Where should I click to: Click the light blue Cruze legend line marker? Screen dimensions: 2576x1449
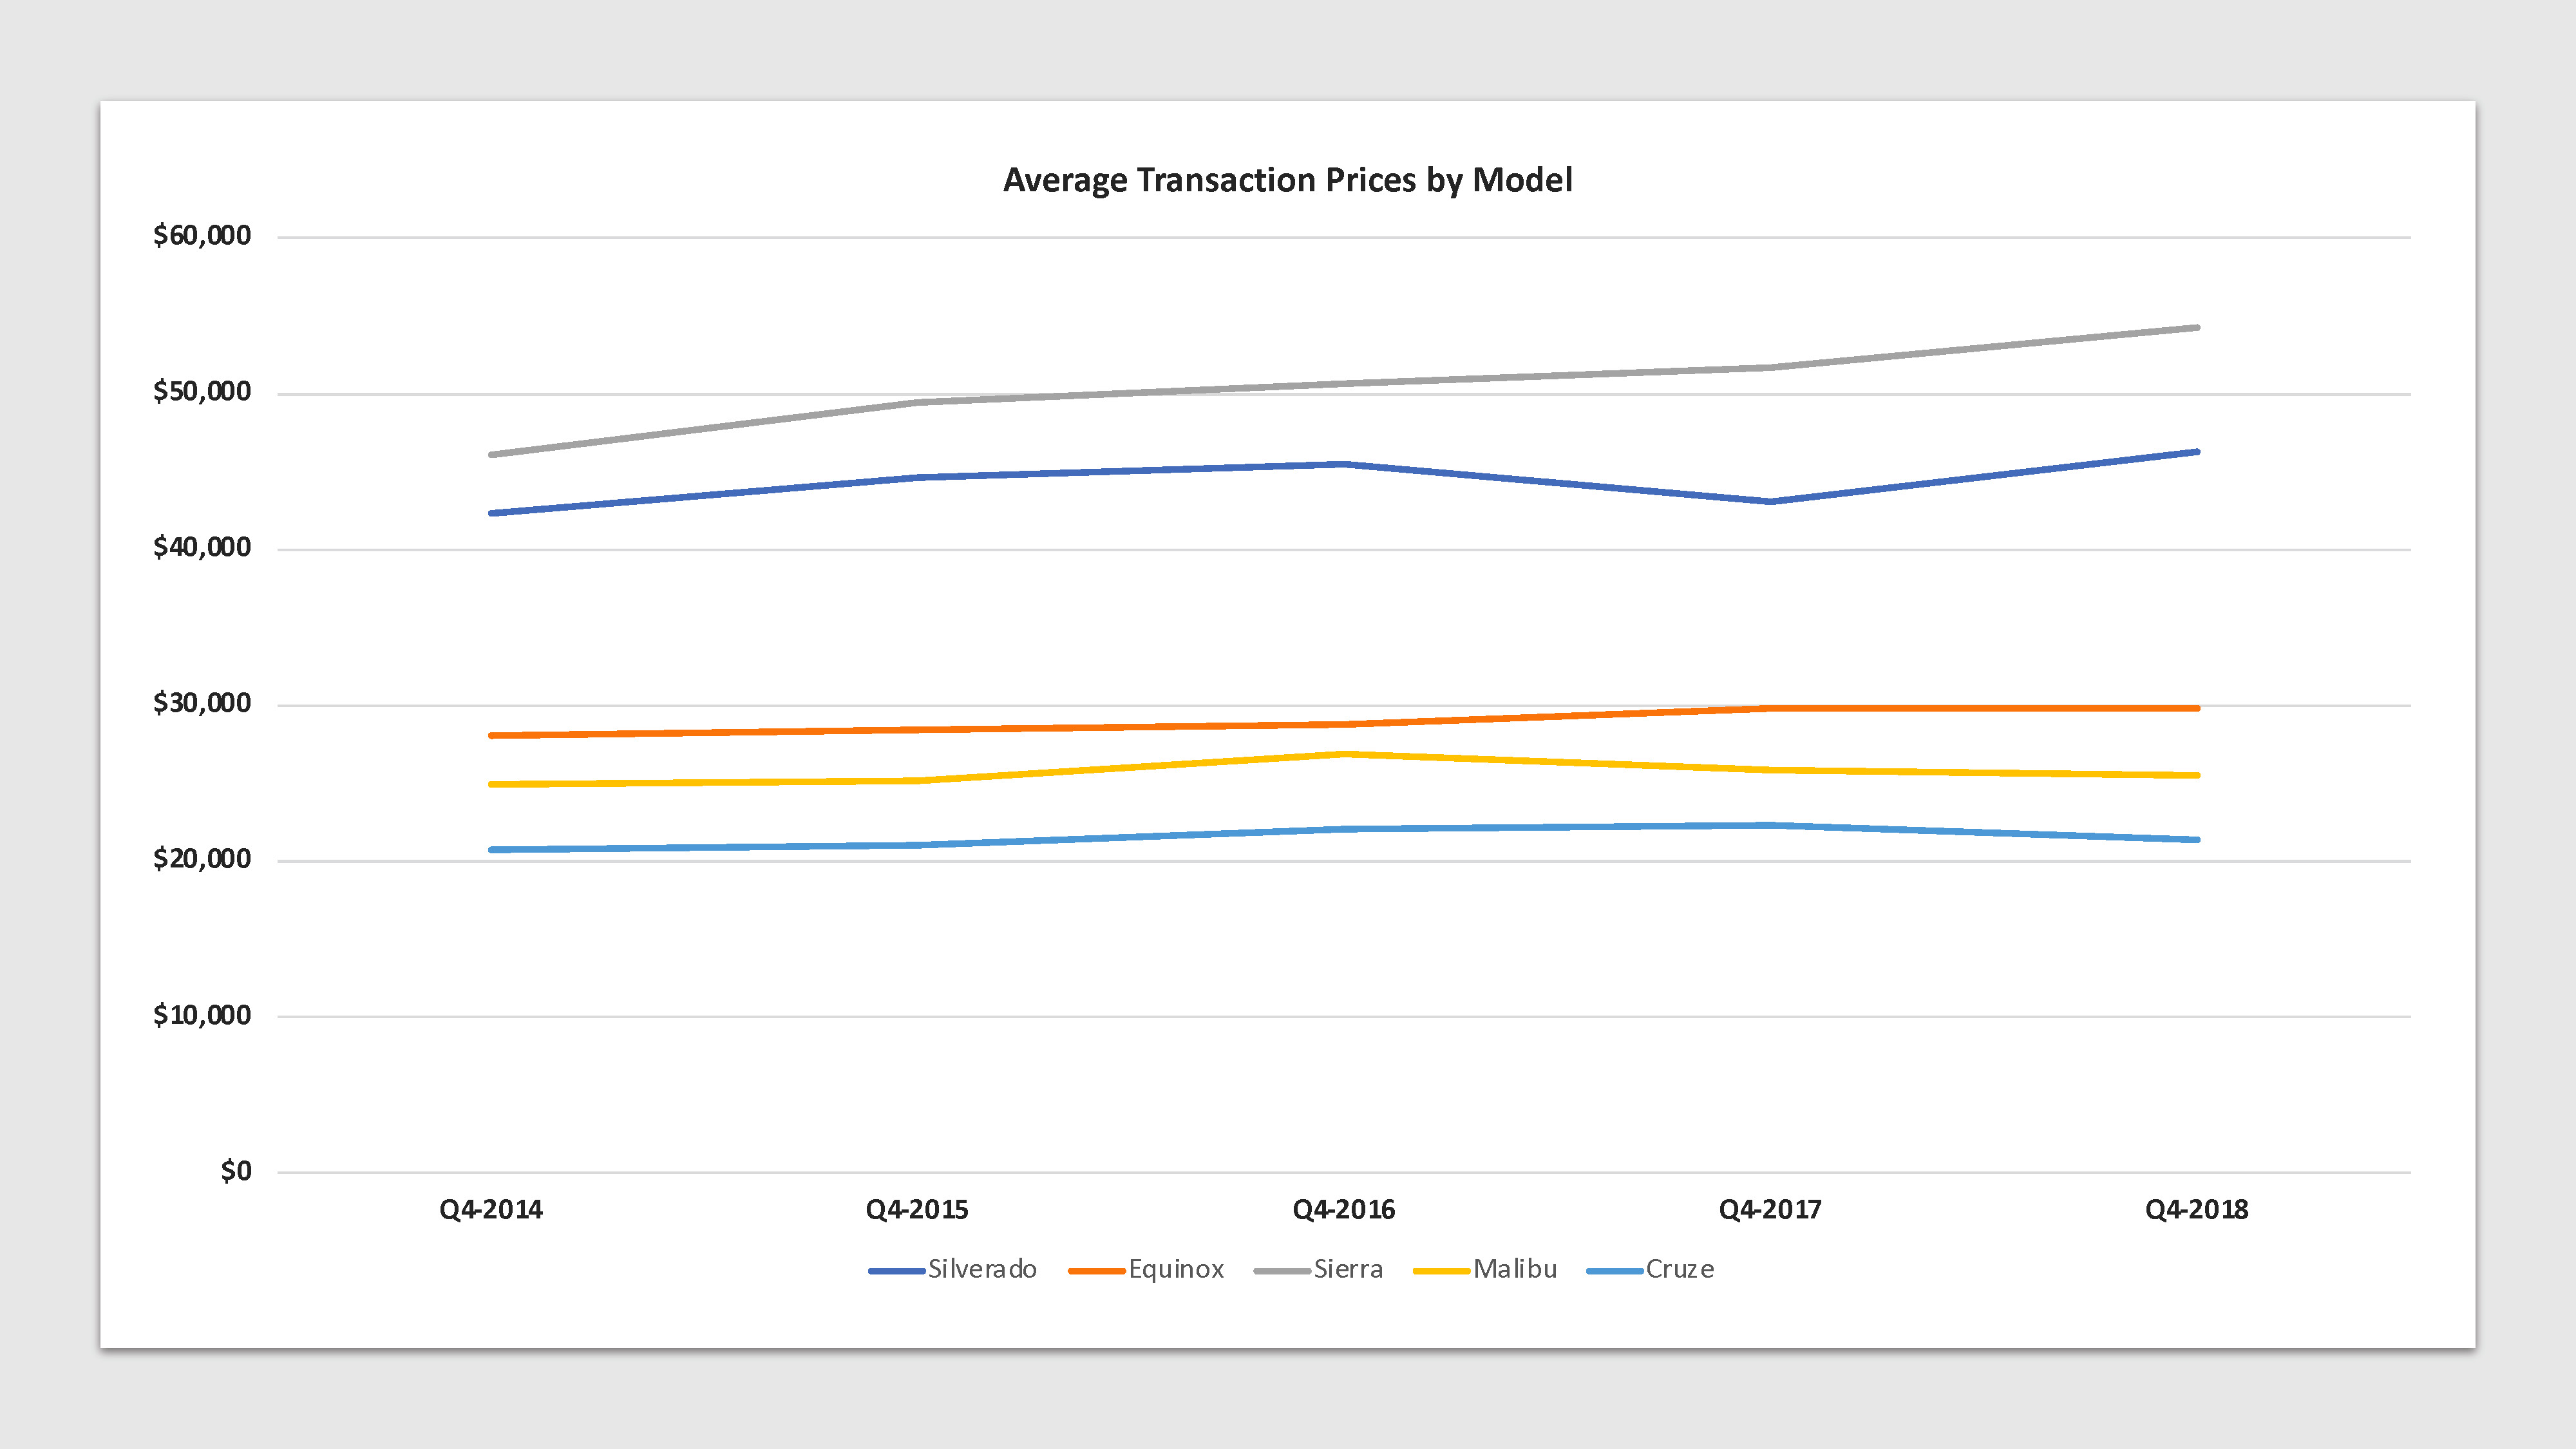(1614, 1271)
